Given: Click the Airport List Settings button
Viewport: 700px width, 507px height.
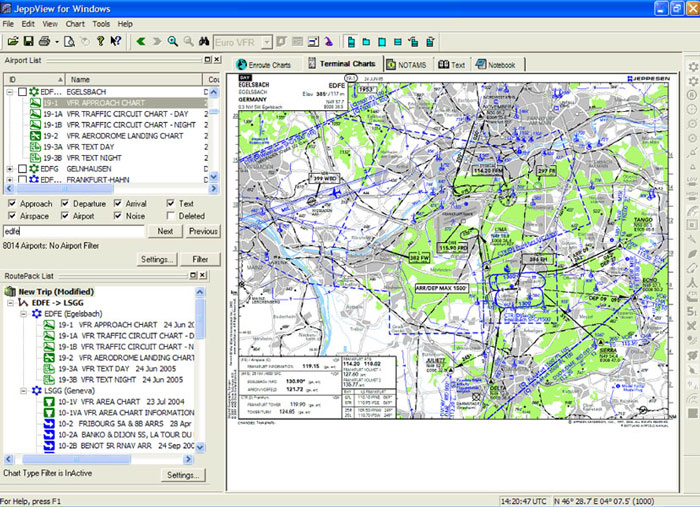Looking at the screenshot, I should pos(157,259).
